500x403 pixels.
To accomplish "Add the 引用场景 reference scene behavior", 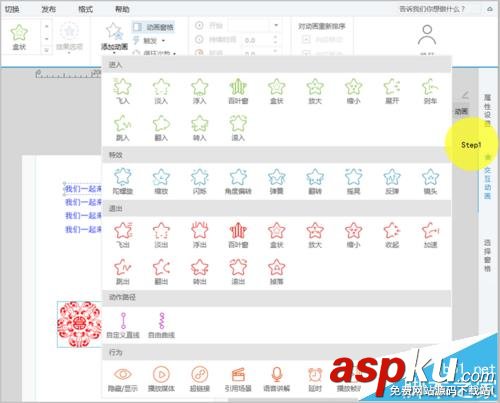I will 238,379.
